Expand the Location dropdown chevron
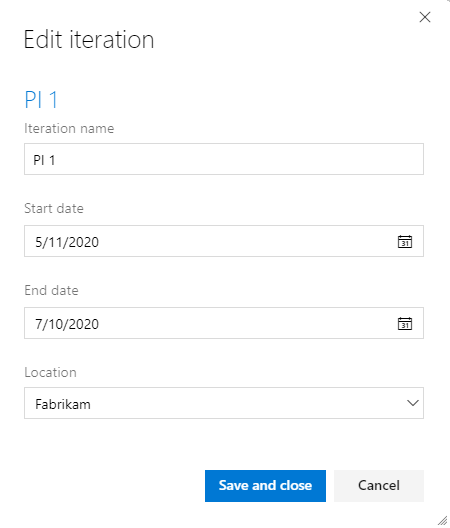Image resolution: width=450 pixels, height=528 pixels. [x=413, y=403]
